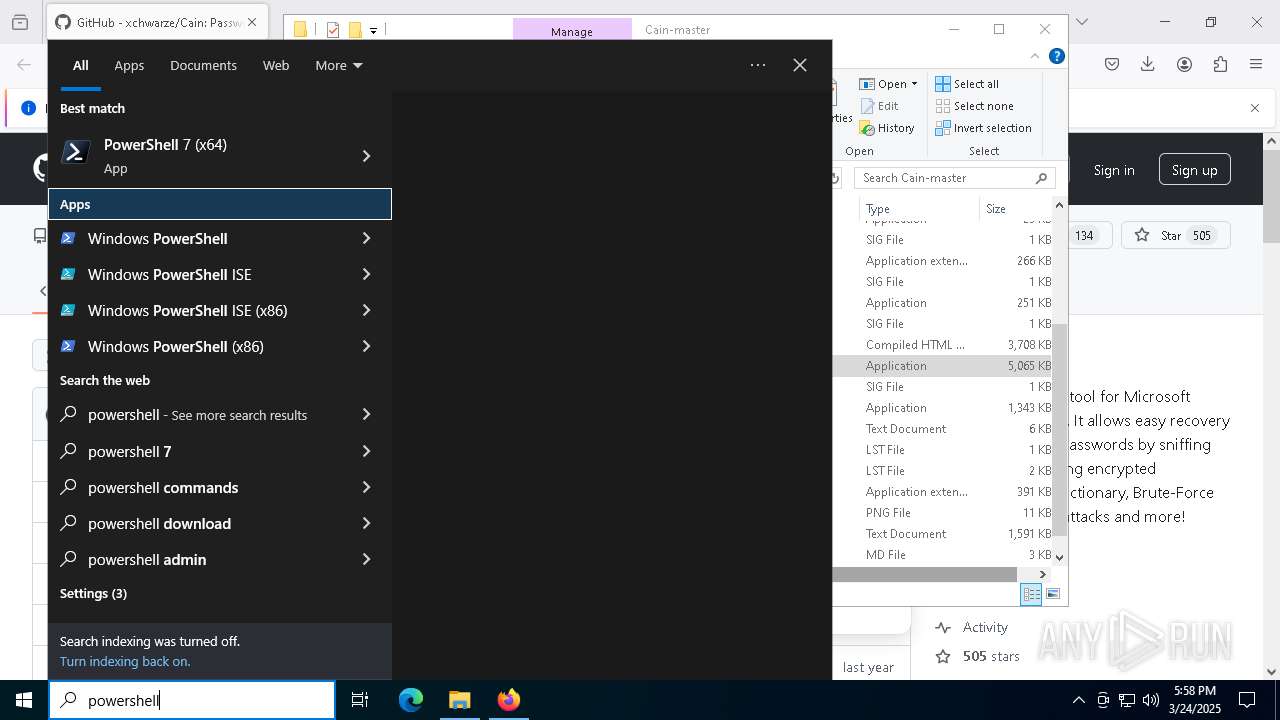The height and width of the screenshot is (720, 1280).
Task: Open the More filter dropdown
Action: point(339,65)
